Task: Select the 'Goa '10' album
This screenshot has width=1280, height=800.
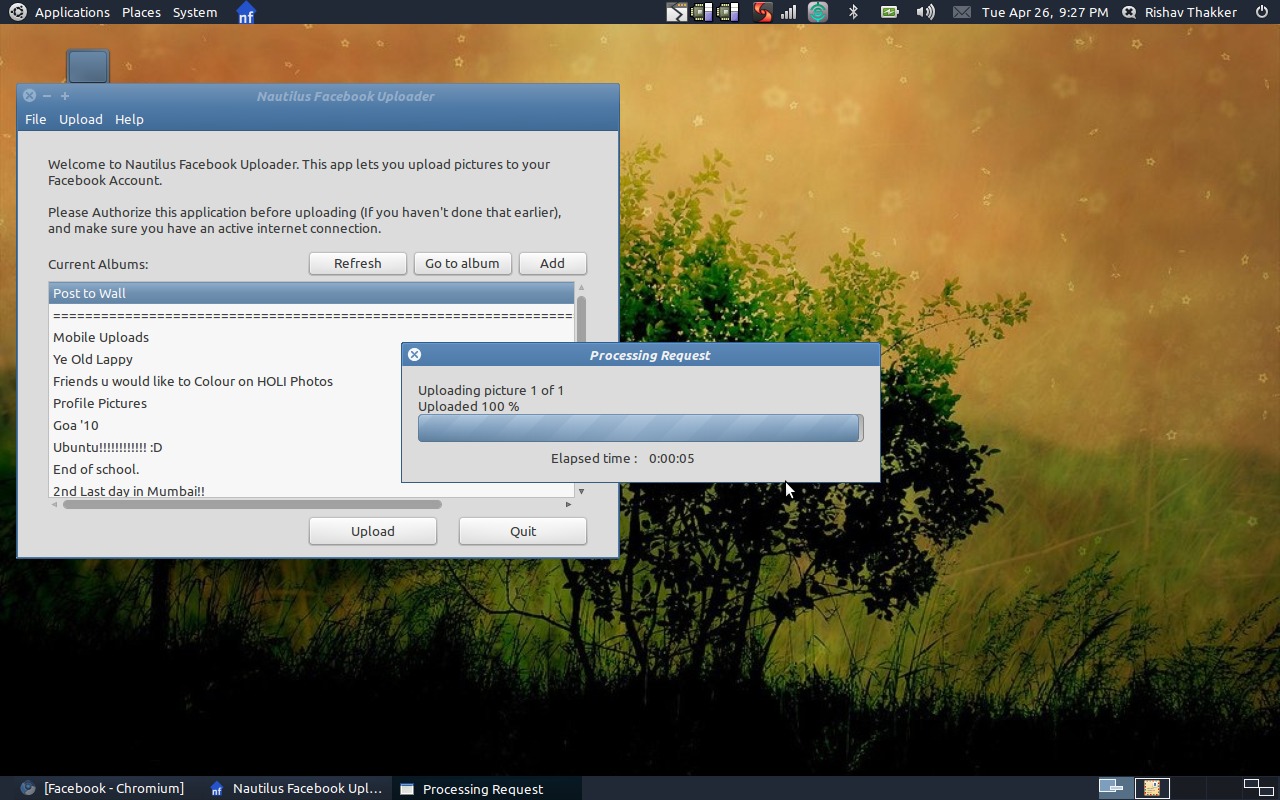Action: [x=312, y=425]
